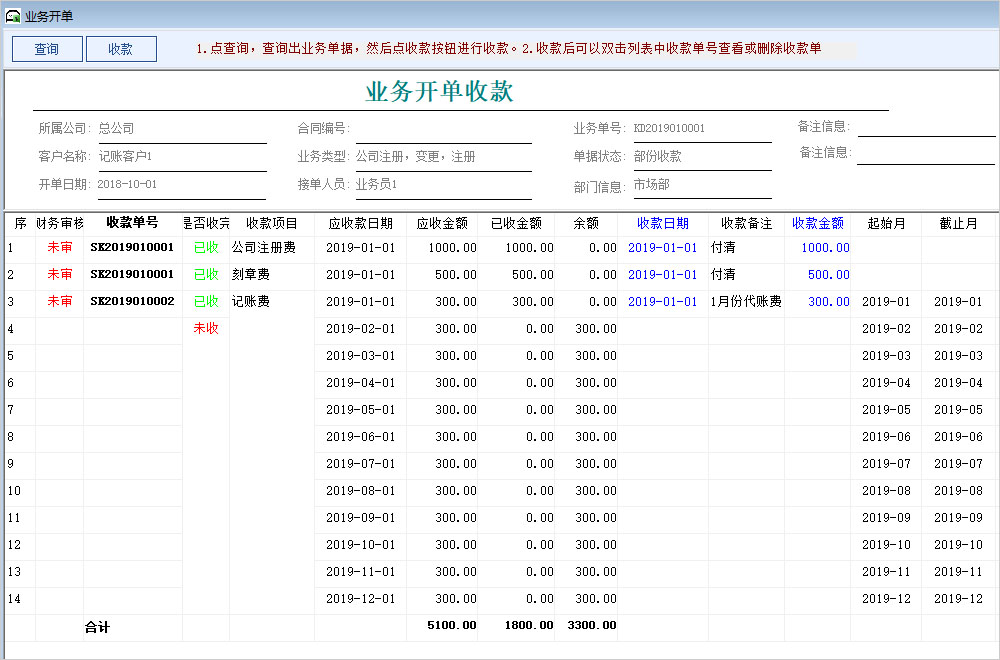1000x660 pixels.
Task: Click the 公司注册费 item in row 1
Action: tap(264, 247)
